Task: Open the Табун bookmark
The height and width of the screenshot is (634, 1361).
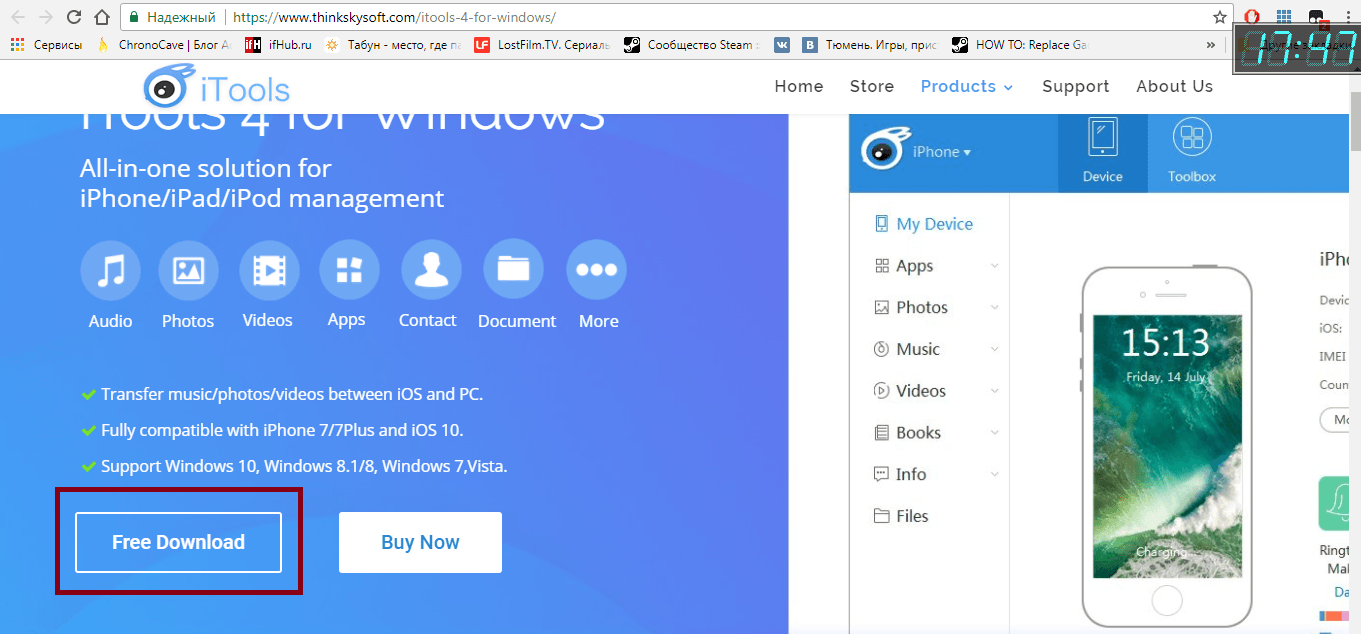Action: pyautogui.click(x=393, y=45)
